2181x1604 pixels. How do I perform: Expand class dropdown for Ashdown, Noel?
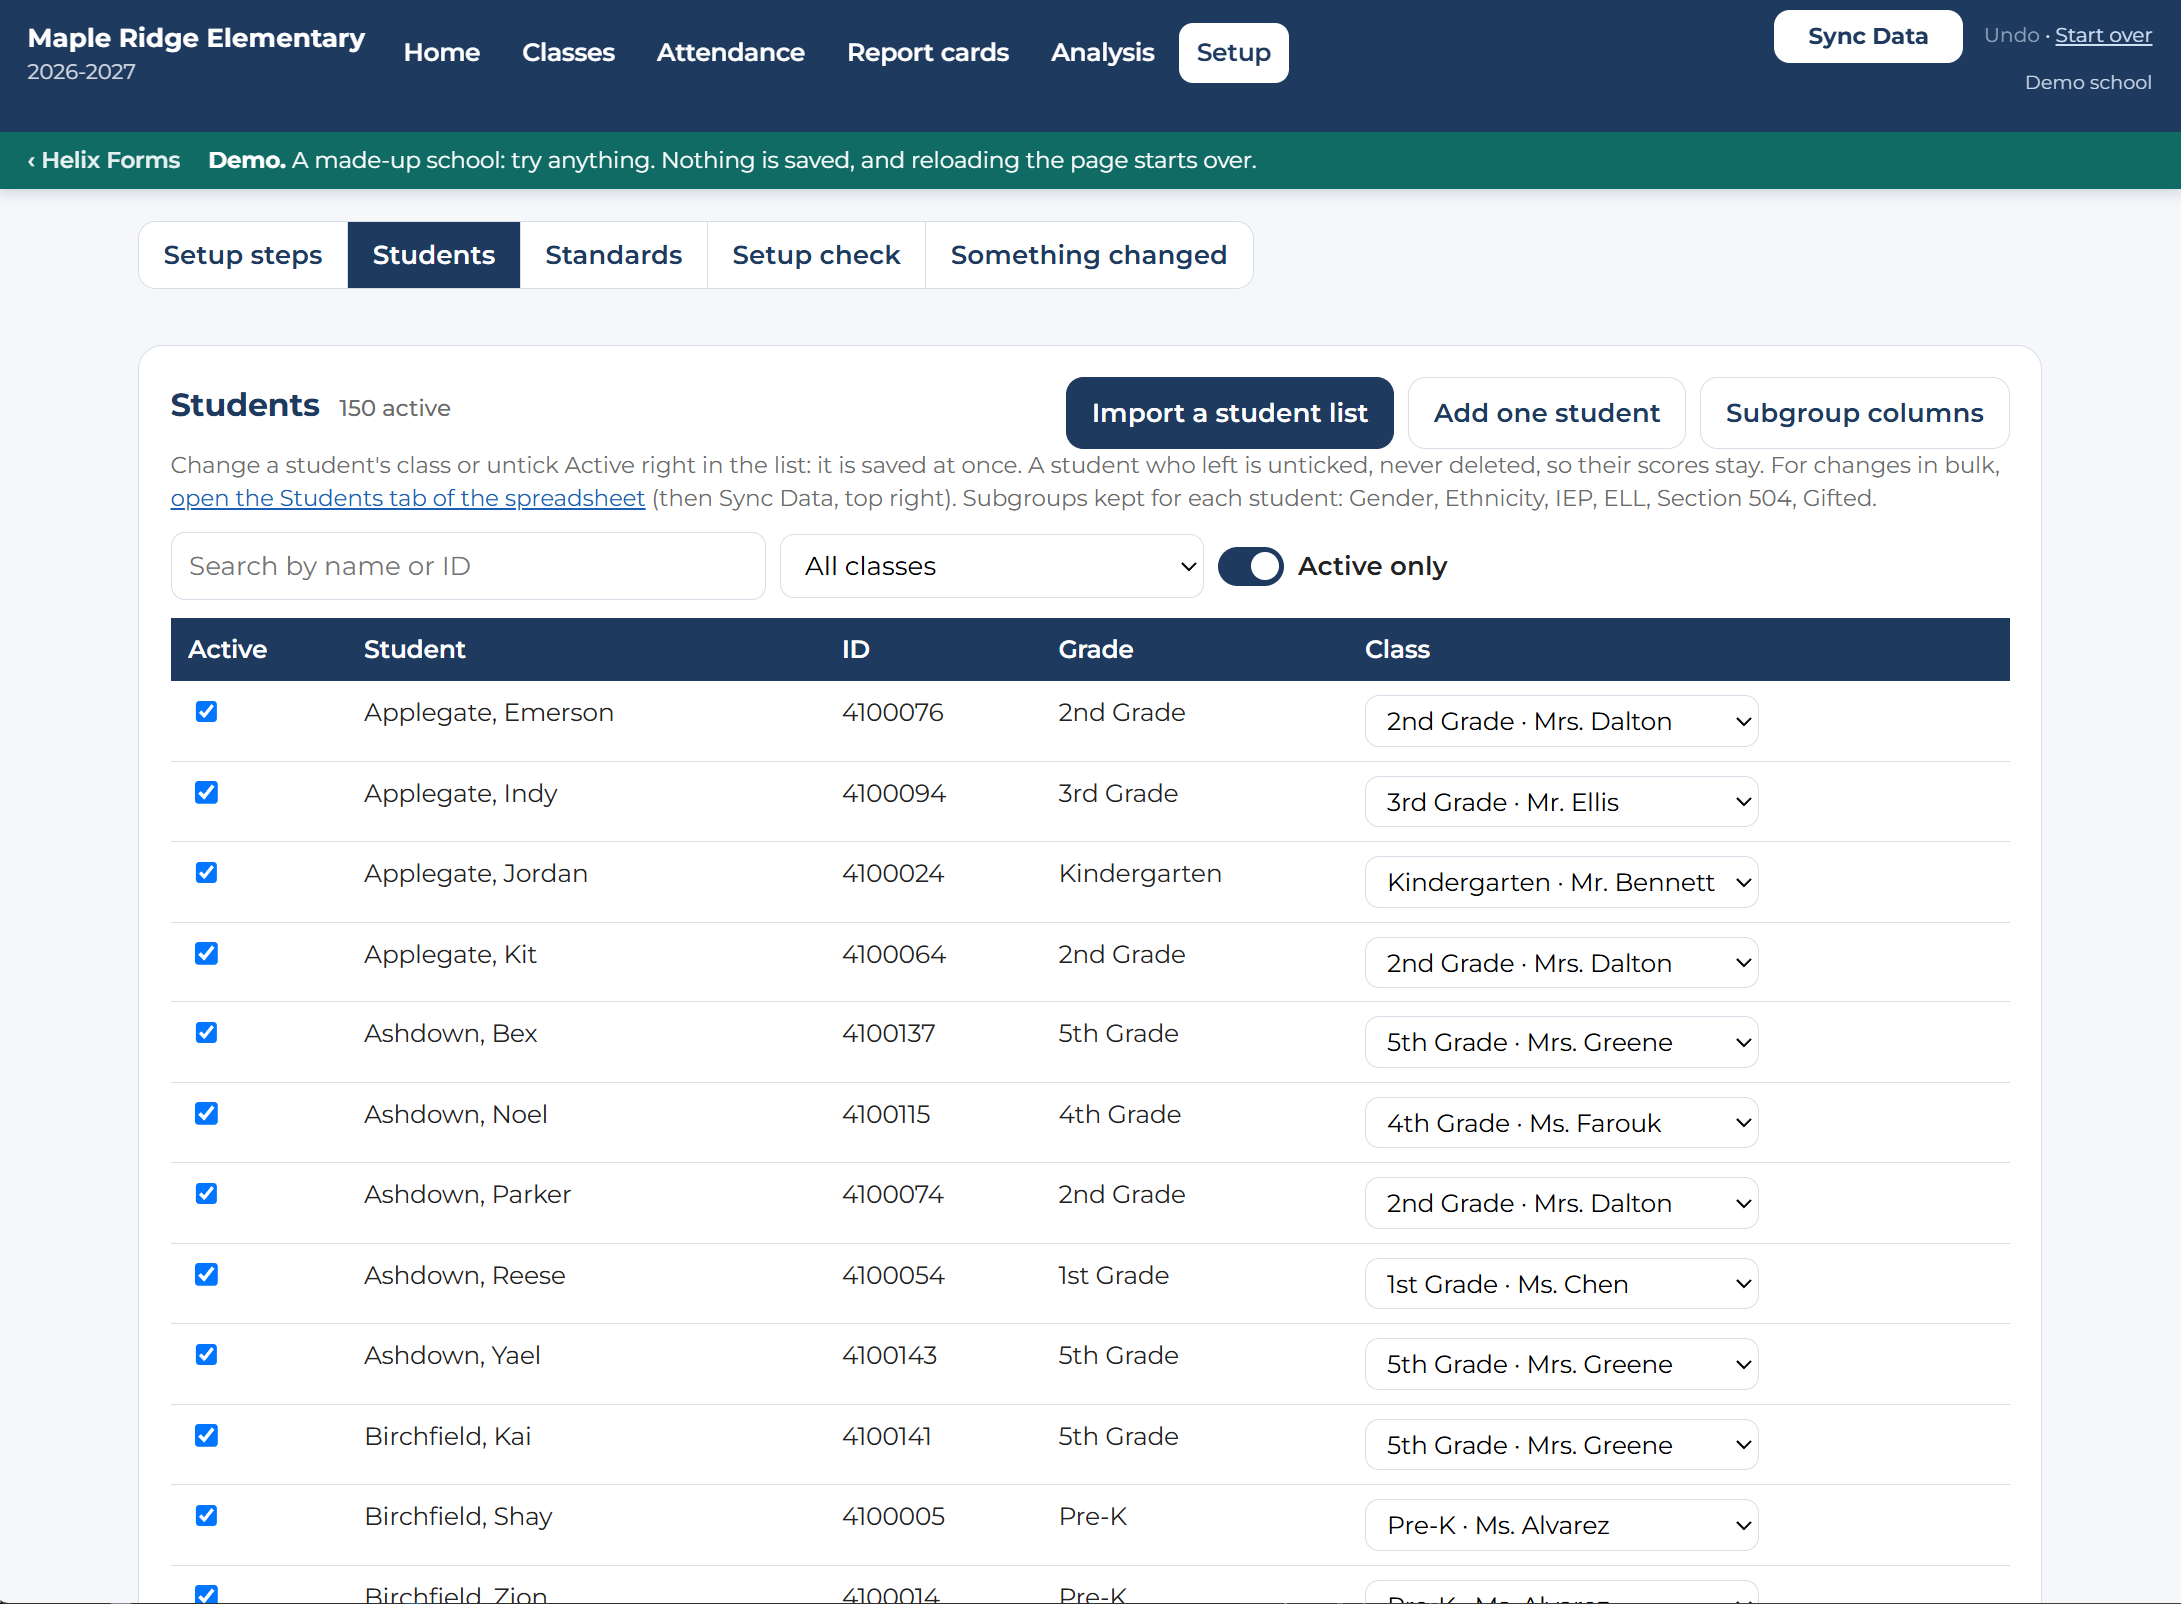click(x=1561, y=1123)
